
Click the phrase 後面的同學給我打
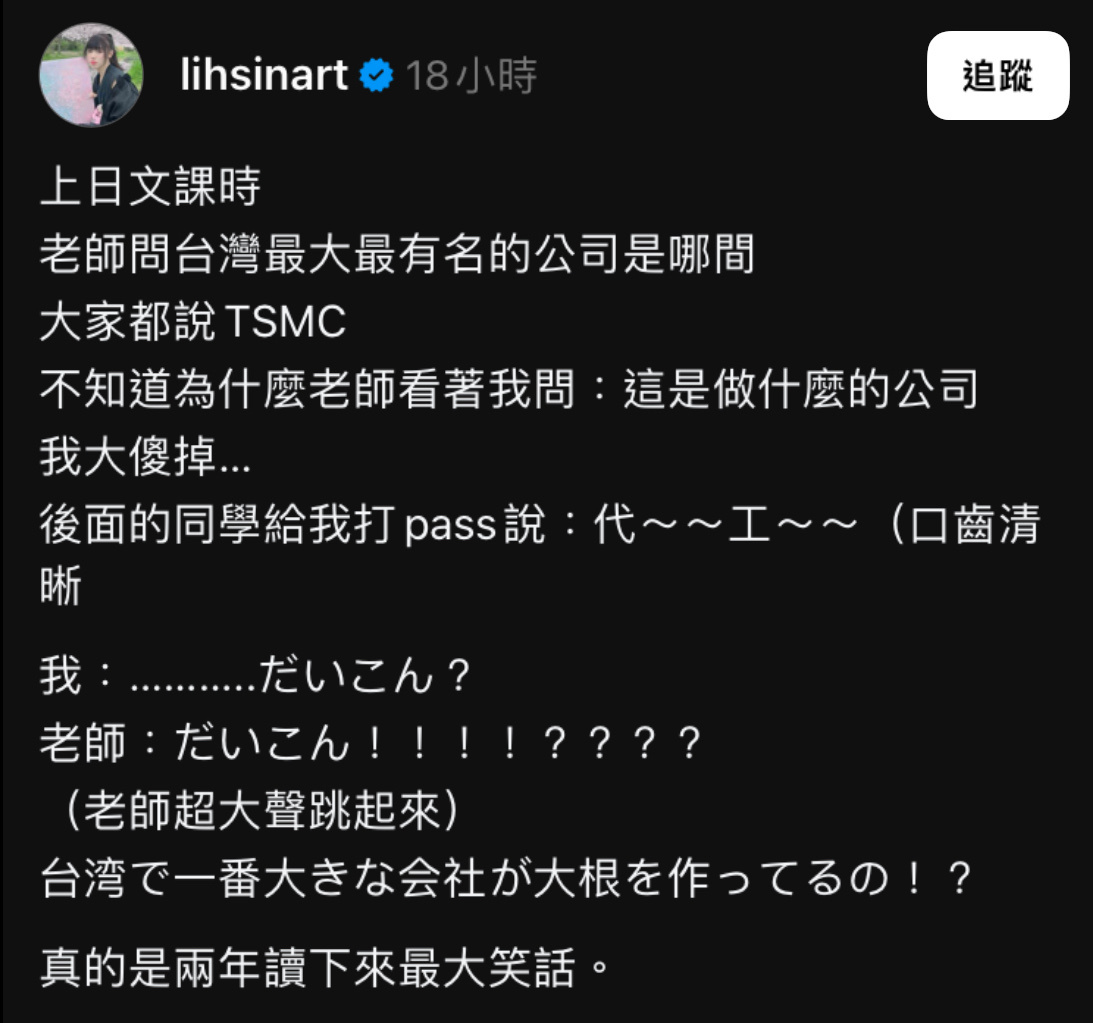click(217, 524)
